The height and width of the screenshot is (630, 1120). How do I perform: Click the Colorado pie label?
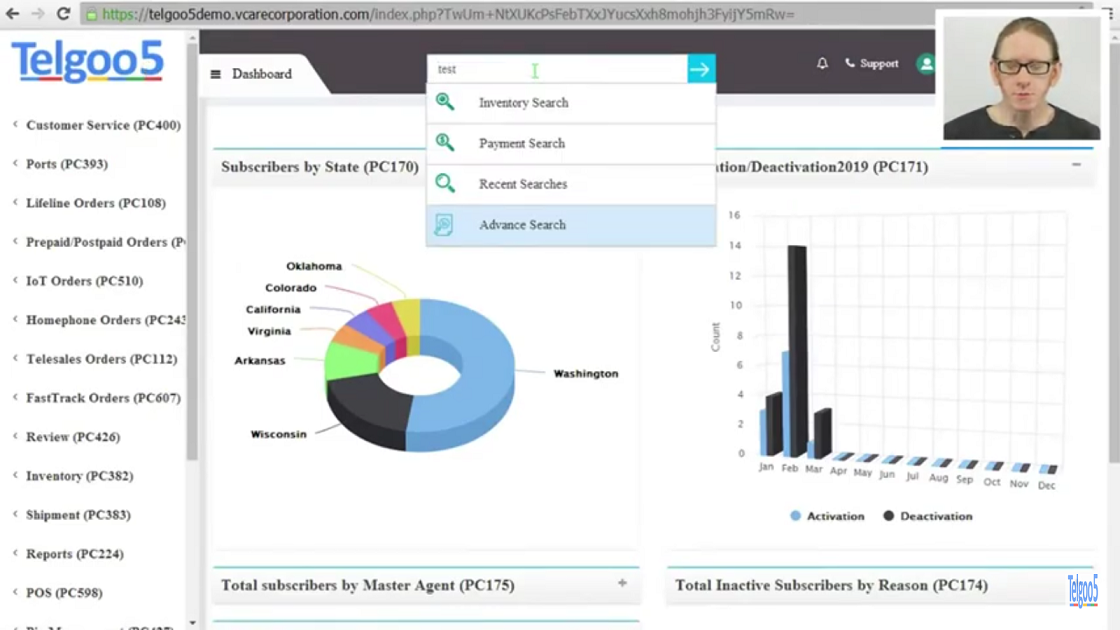tap(291, 288)
